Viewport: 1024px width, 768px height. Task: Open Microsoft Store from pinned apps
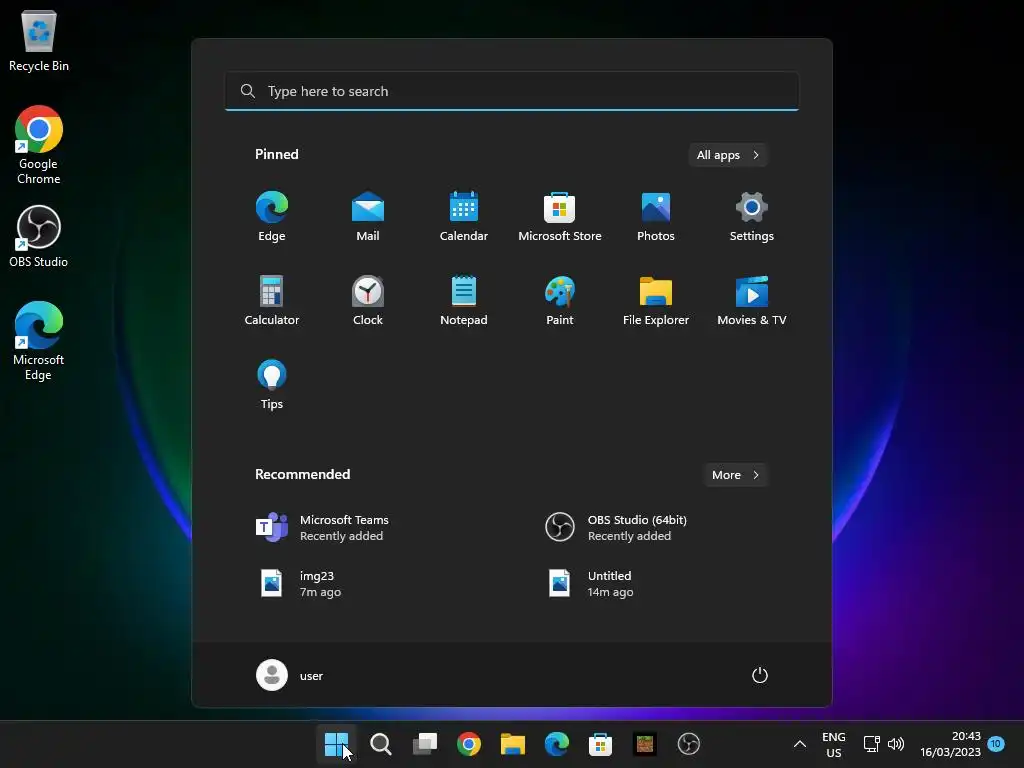click(560, 217)
